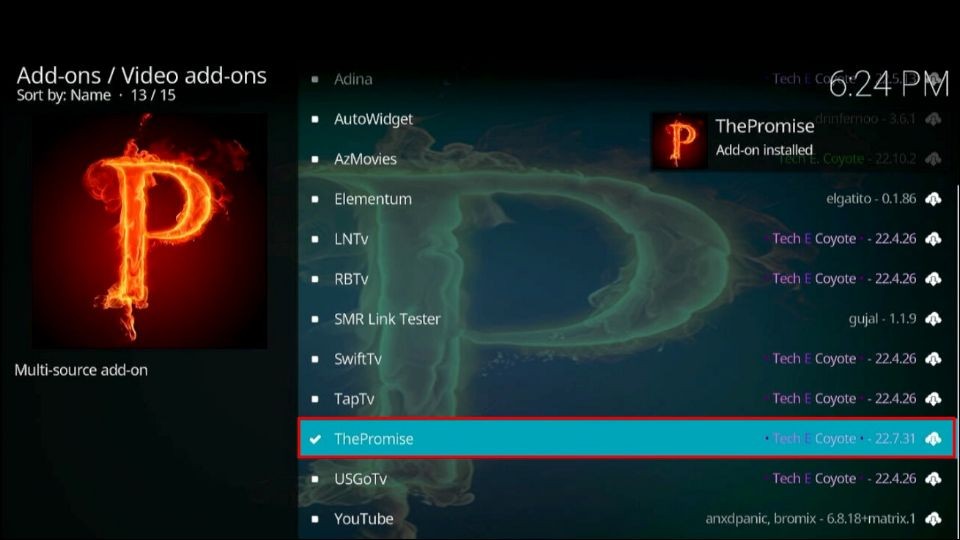Select the AutoWidget add-on
Image resolution: width=960 pixels, height=540 pixels.
626,119
